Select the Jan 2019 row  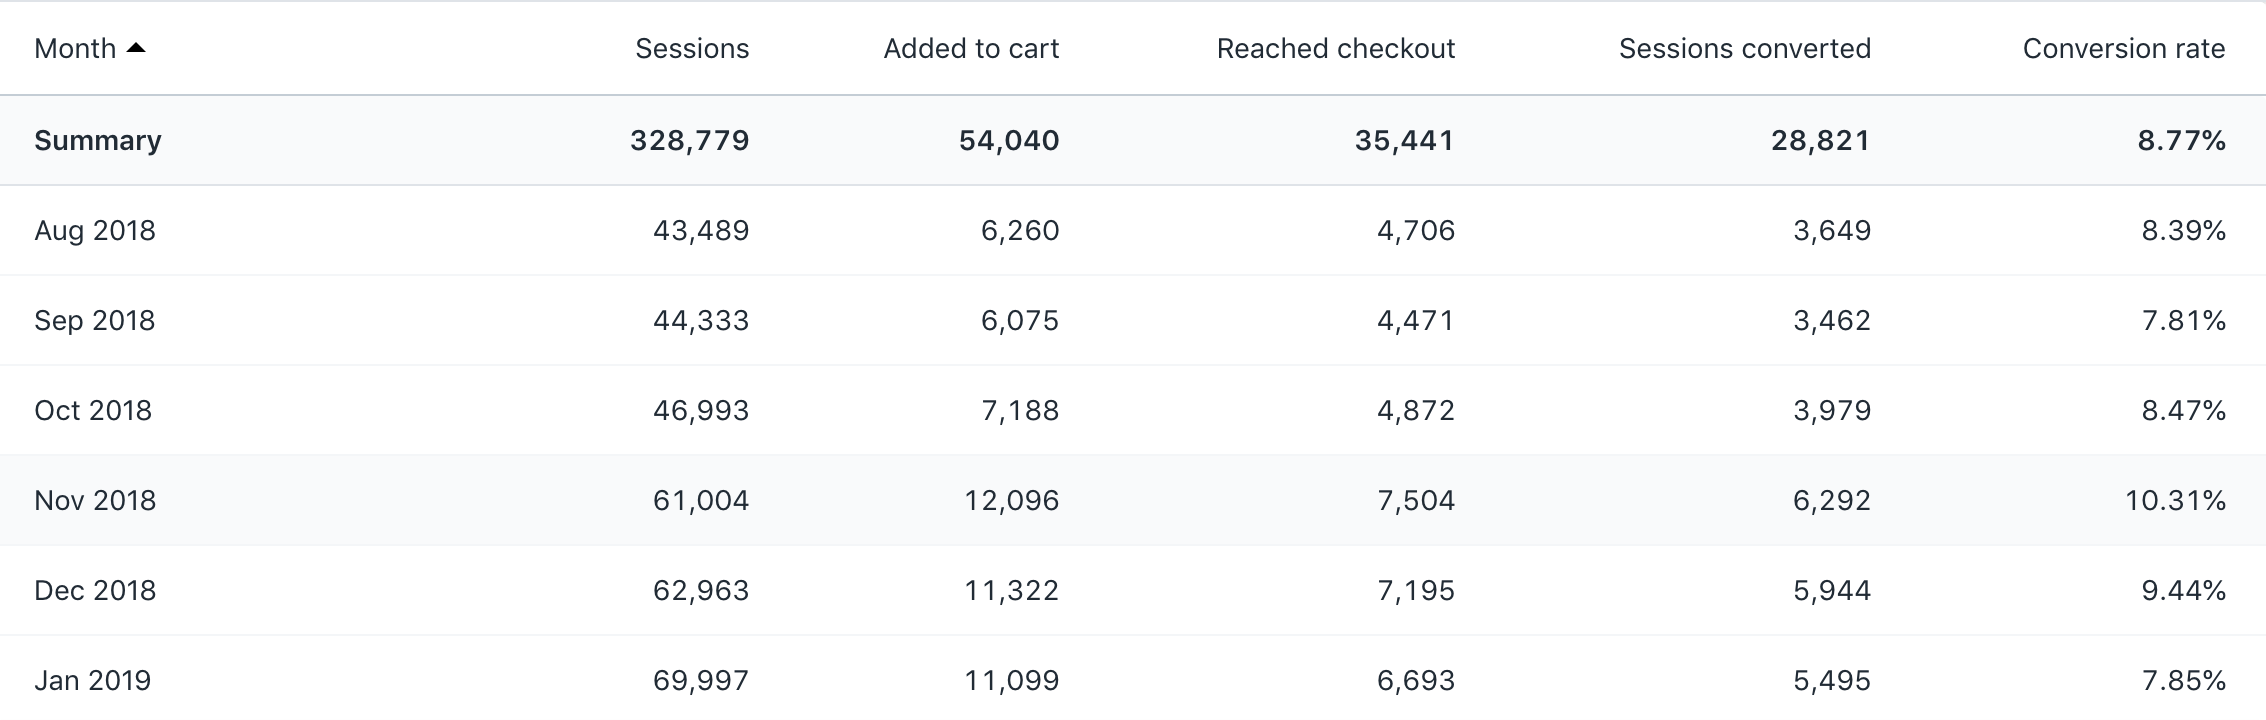click(92, 680)
